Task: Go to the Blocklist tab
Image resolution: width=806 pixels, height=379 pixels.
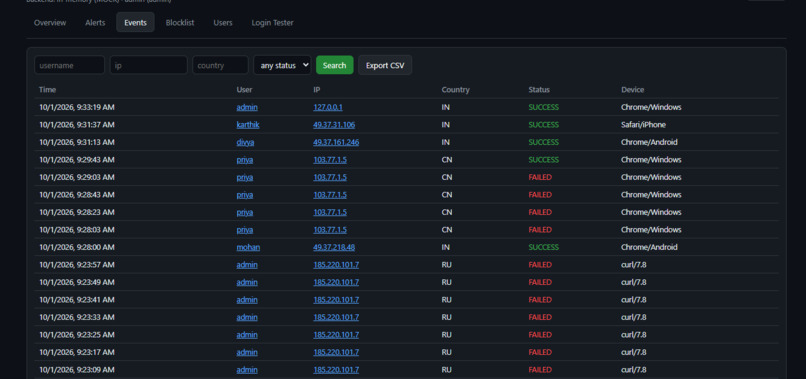Action: 180,23
